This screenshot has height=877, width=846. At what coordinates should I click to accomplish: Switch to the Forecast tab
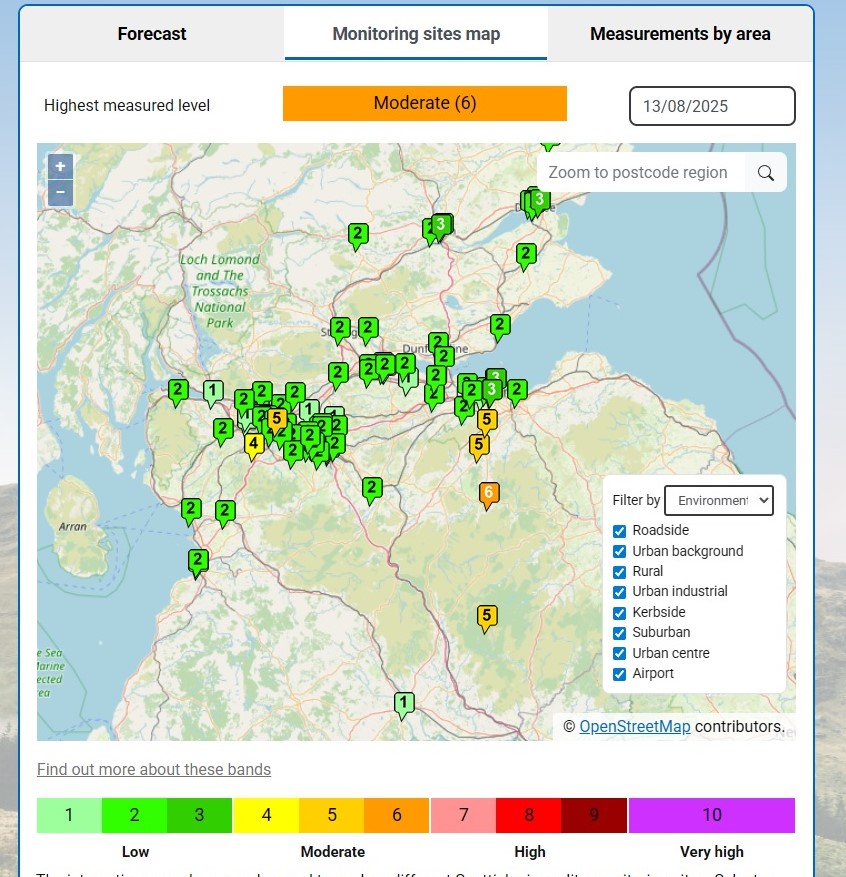coord(151,33)
